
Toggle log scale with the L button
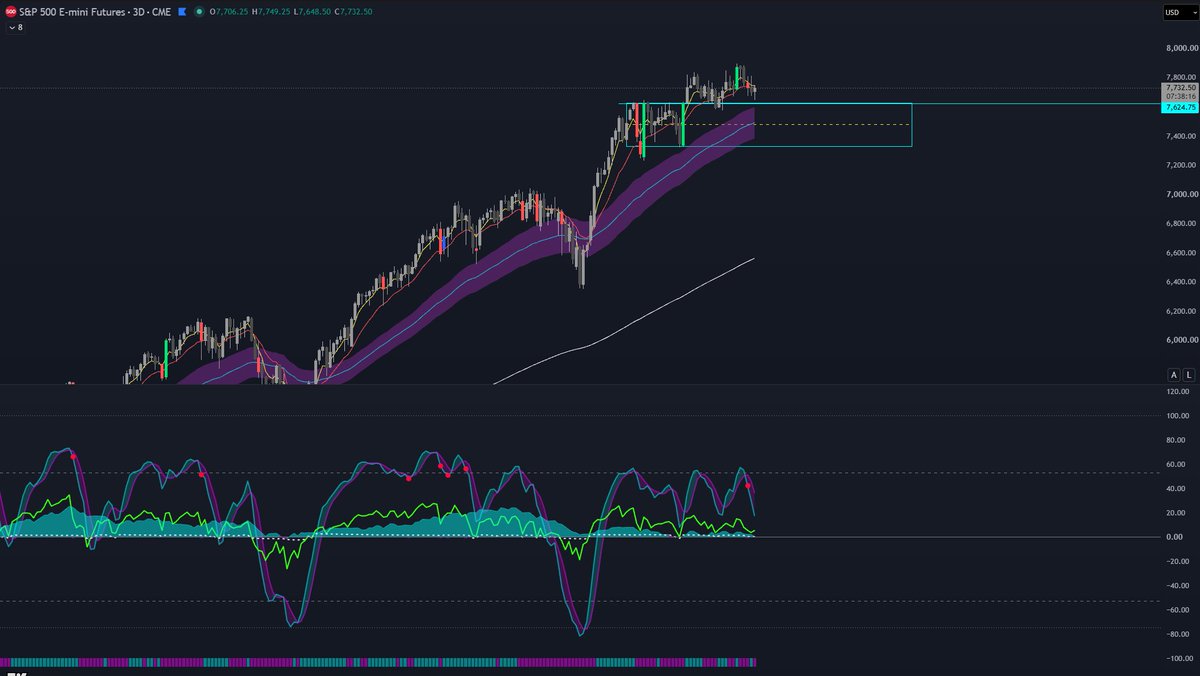click(x=1188, y=375)
